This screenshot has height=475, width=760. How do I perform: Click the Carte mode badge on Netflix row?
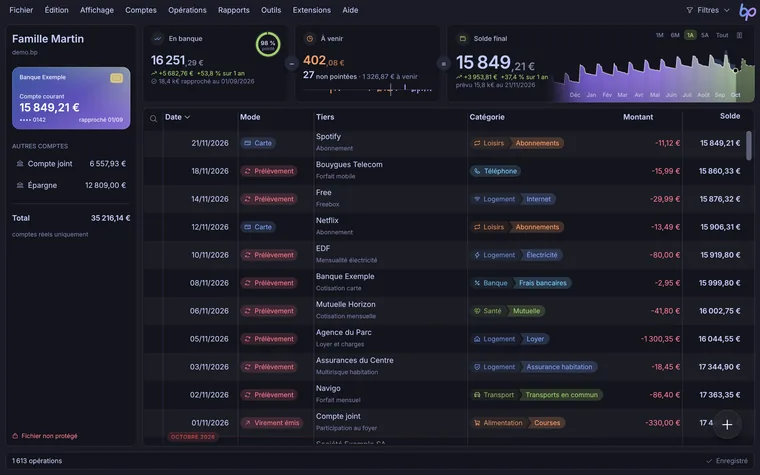pyautogui.click(x=258, y=227)
